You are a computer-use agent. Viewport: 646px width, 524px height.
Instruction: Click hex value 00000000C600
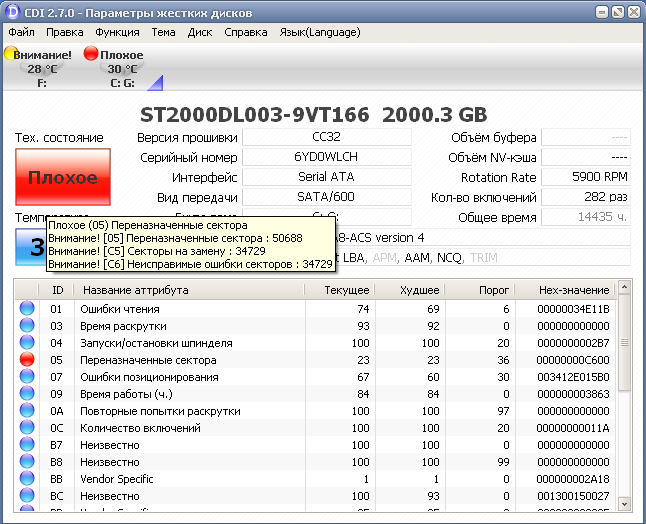coord(573,360)
